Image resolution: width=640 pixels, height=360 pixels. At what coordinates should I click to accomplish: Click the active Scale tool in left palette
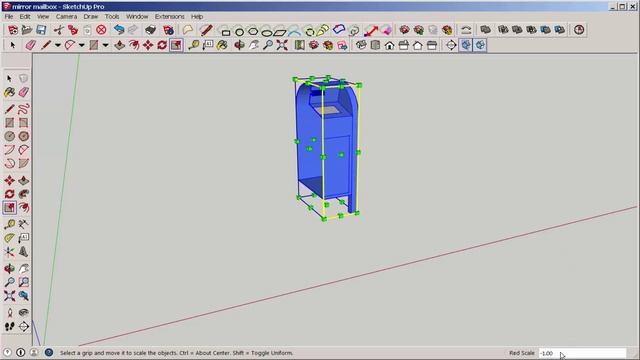tap(9, 208)
